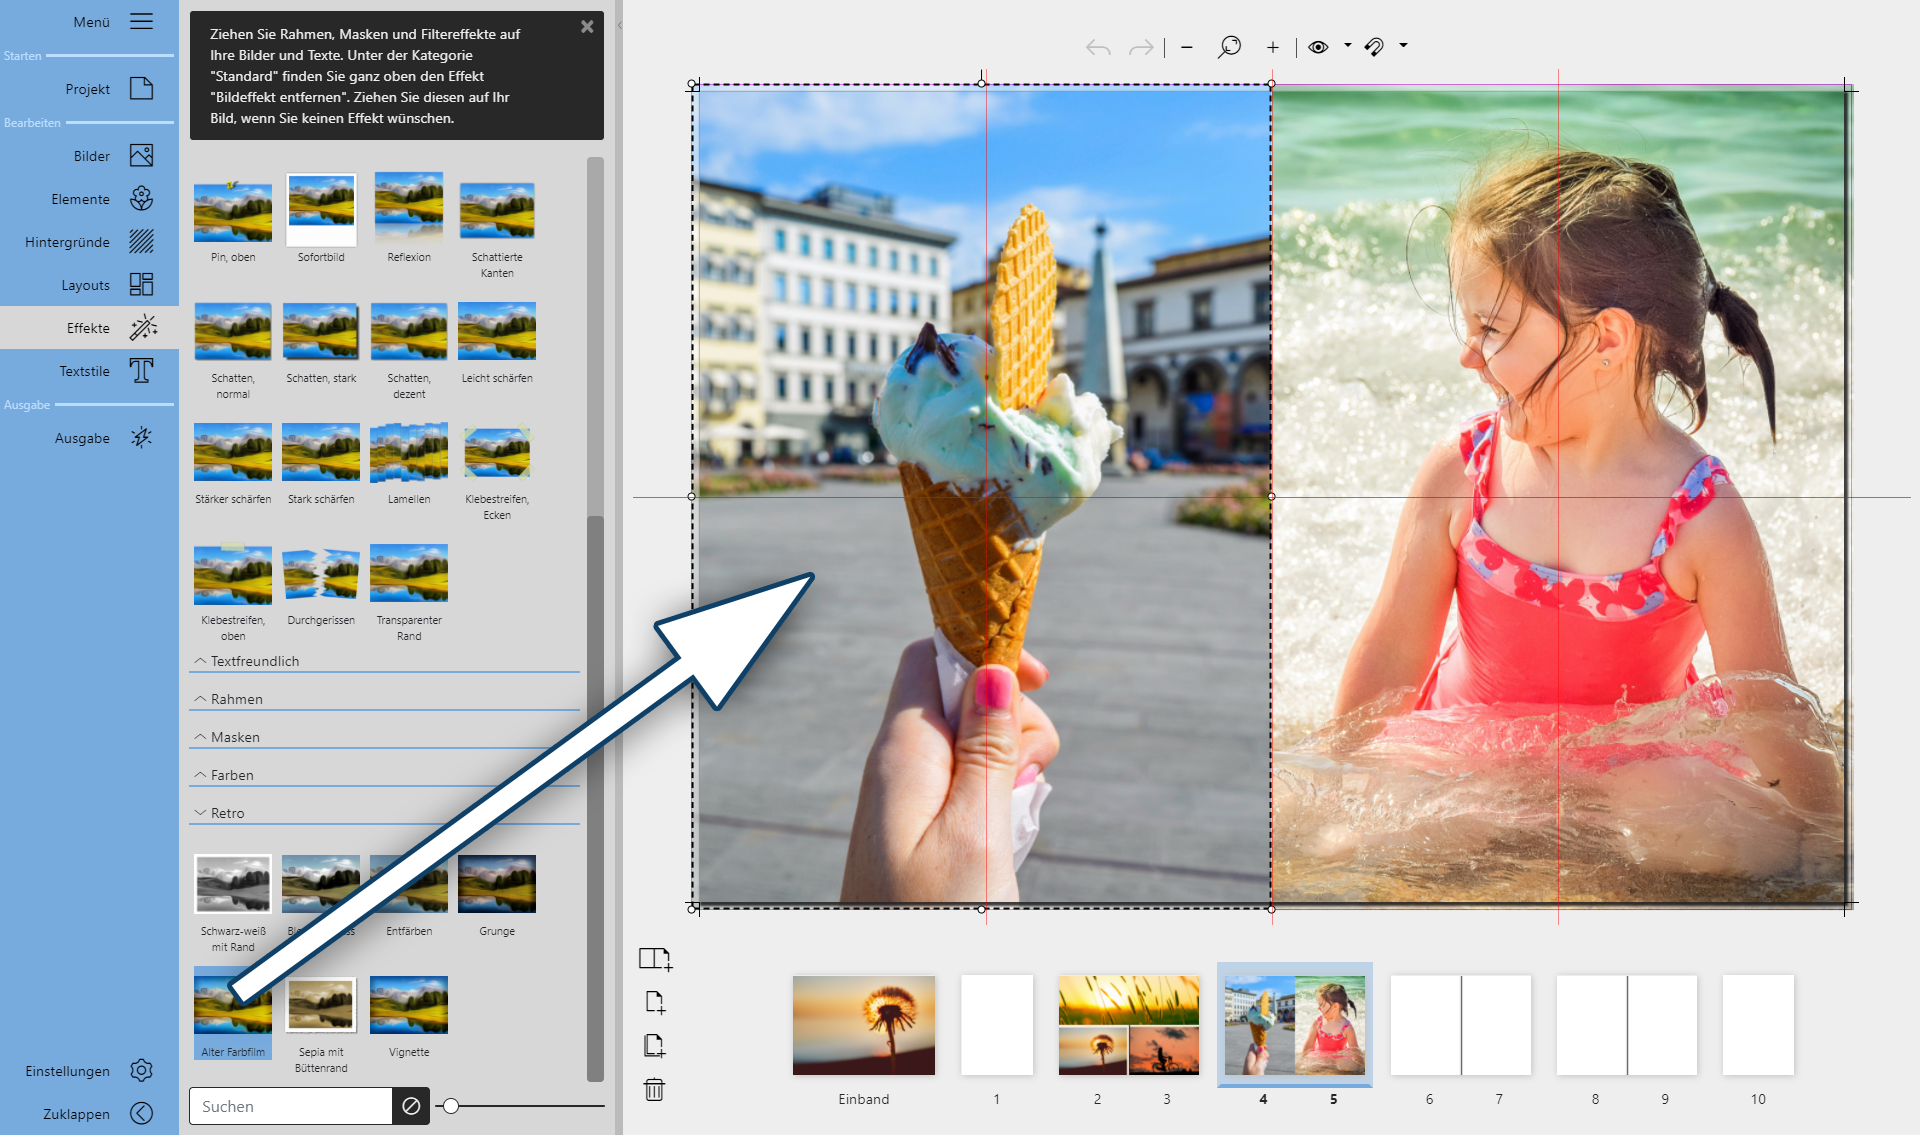
Task: Toggle the eye view options icon
Action: tap(1318, 47)
